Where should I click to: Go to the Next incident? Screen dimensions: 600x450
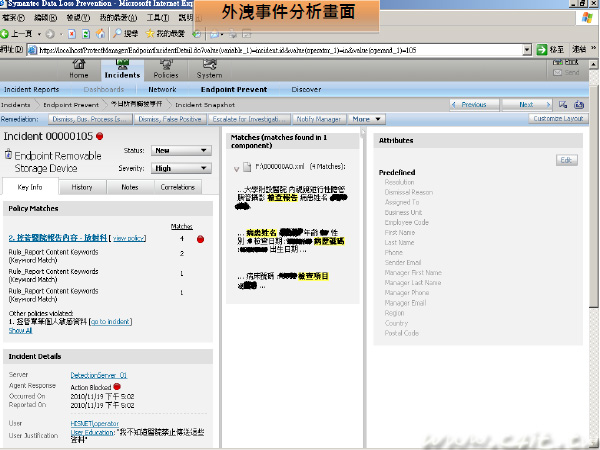pyautogui.click(x=527, y=104)
